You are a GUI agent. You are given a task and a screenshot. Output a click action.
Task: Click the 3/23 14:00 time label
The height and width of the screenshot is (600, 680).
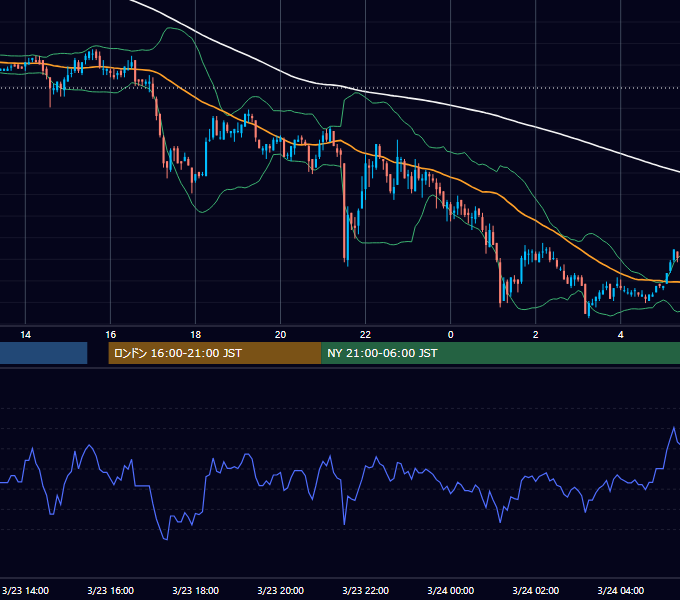(x=26, y=590)
